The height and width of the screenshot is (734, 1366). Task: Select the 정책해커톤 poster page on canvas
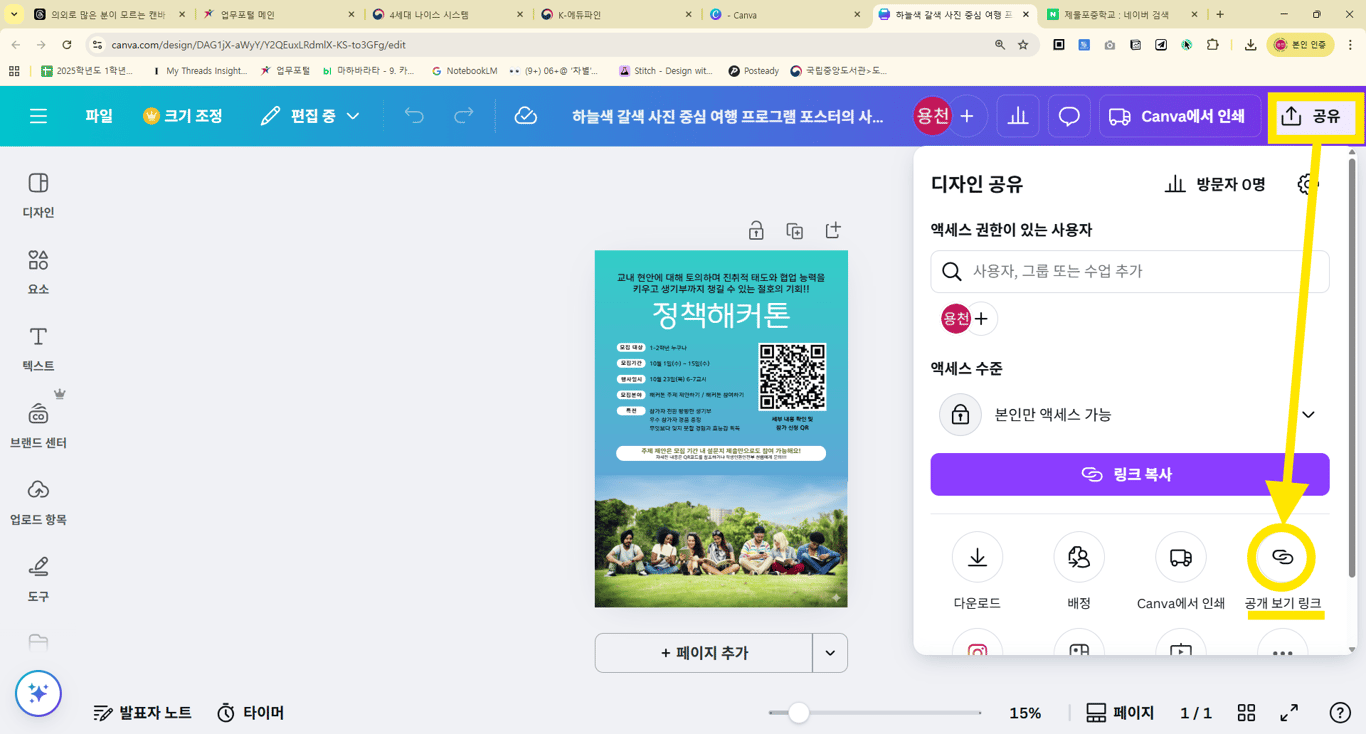click(x=721, y=429)
